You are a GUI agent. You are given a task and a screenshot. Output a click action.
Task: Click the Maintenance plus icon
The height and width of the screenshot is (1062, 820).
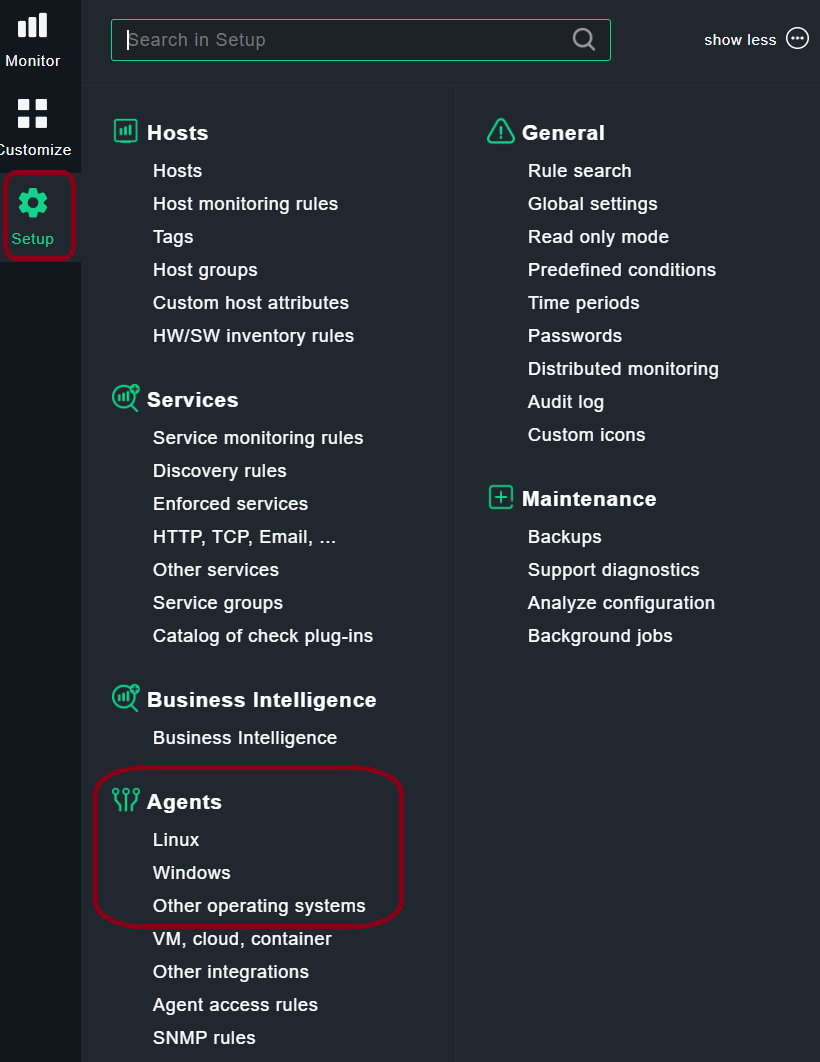[x=500, y=496]
